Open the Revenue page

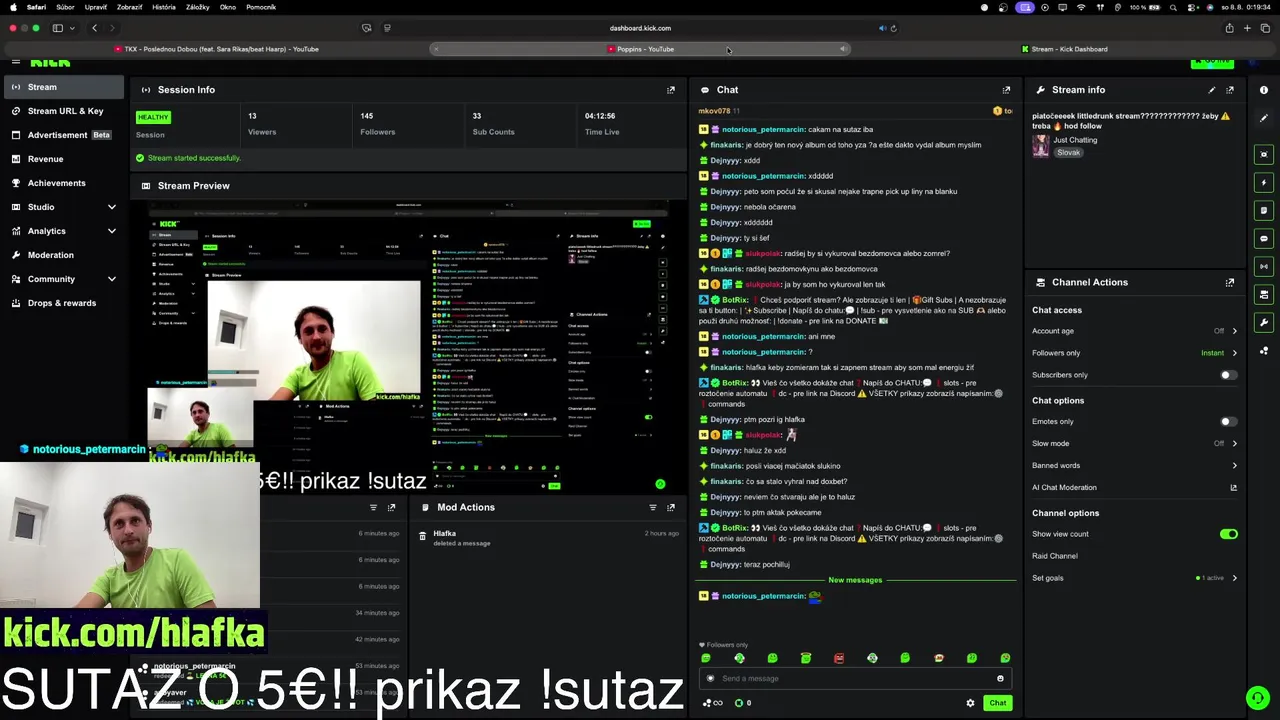tap(62, 159)
